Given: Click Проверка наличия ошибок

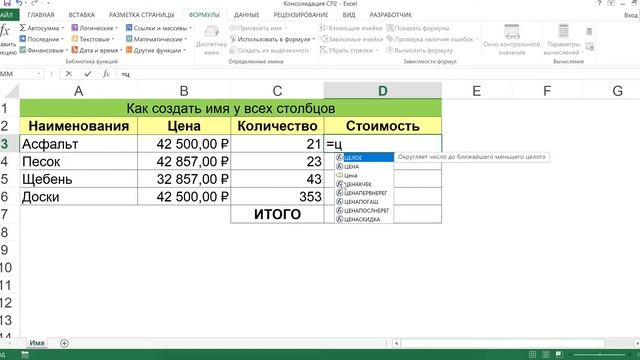Looking at the screenshot, I should (x=432, y=39).
